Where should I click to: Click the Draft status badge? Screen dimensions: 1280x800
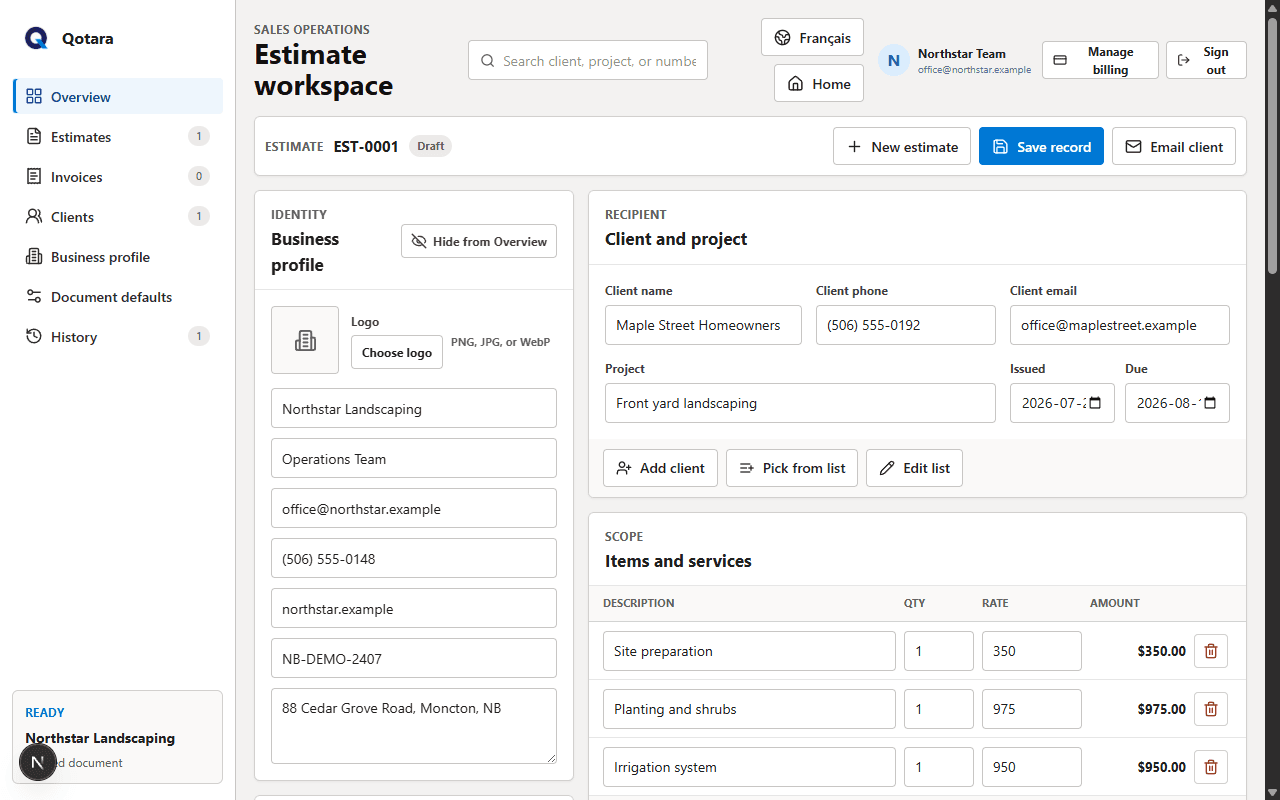430,146
